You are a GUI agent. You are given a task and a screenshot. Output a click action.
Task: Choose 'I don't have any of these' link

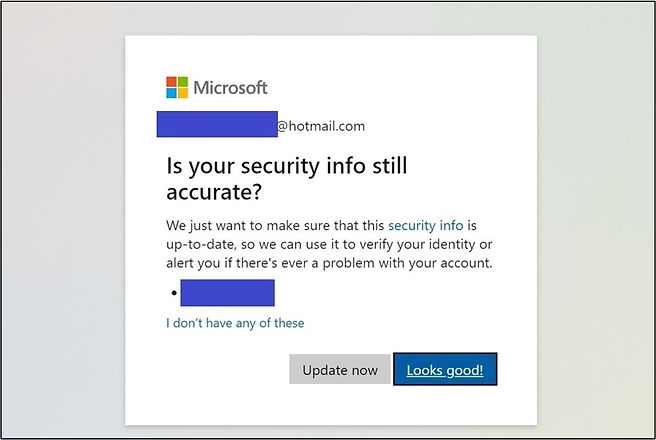point(235,323)
